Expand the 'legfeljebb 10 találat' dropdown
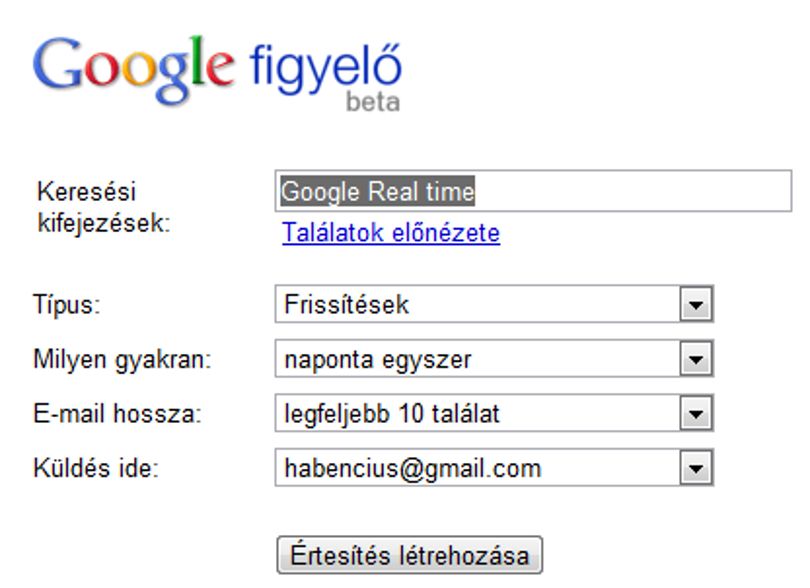This screenshot has width=810, height=588. (x=494, y=413)
